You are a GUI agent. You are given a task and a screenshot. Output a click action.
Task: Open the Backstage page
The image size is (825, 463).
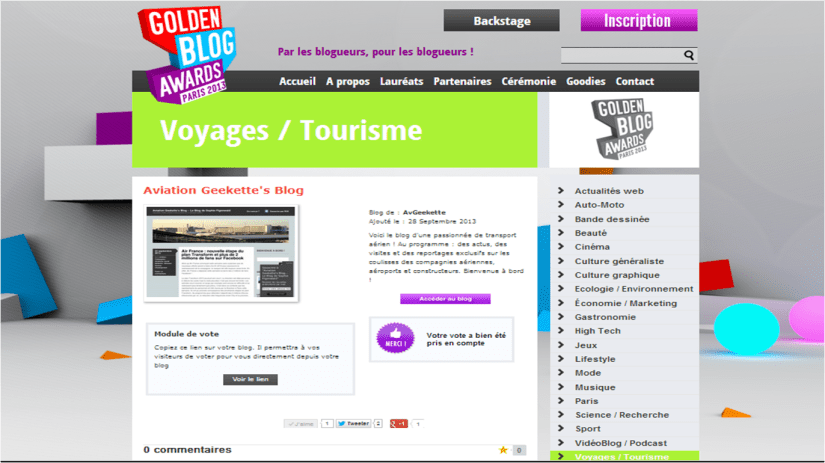click(501, 21)
